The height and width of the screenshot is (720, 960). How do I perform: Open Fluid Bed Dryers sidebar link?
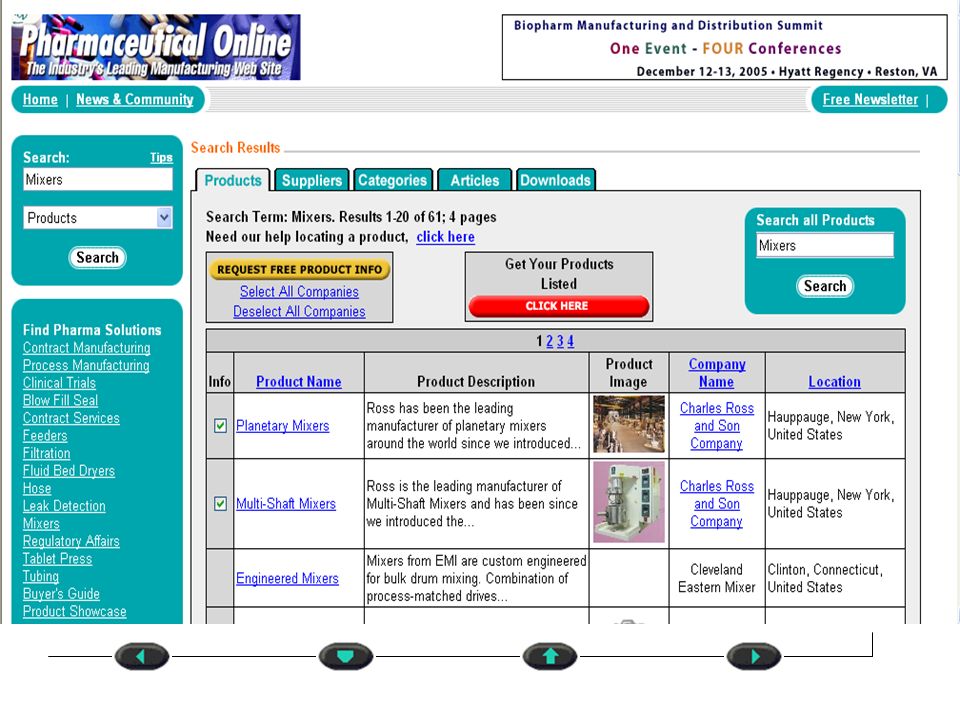pos(69,471)
